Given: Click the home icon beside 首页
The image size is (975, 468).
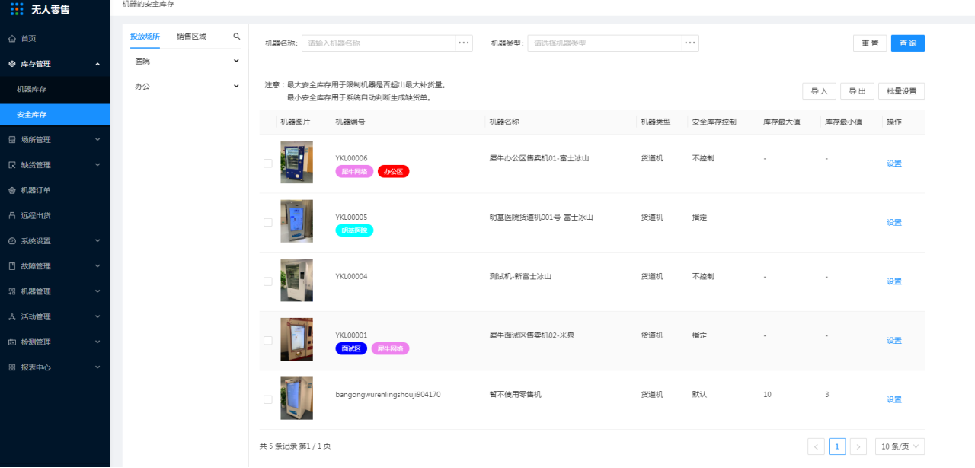Looking at the screenshot, I should click(x=12, y=39).
